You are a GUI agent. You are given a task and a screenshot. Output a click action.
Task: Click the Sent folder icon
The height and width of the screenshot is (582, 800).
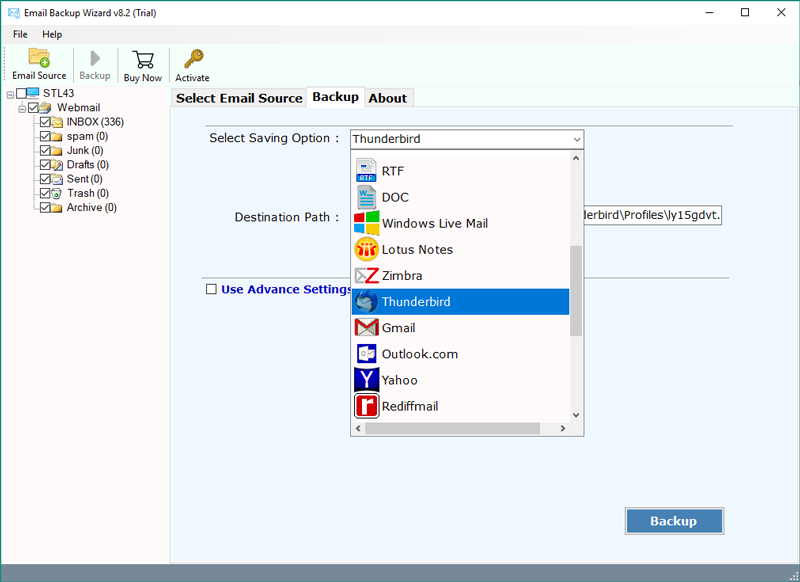(57, 179)
